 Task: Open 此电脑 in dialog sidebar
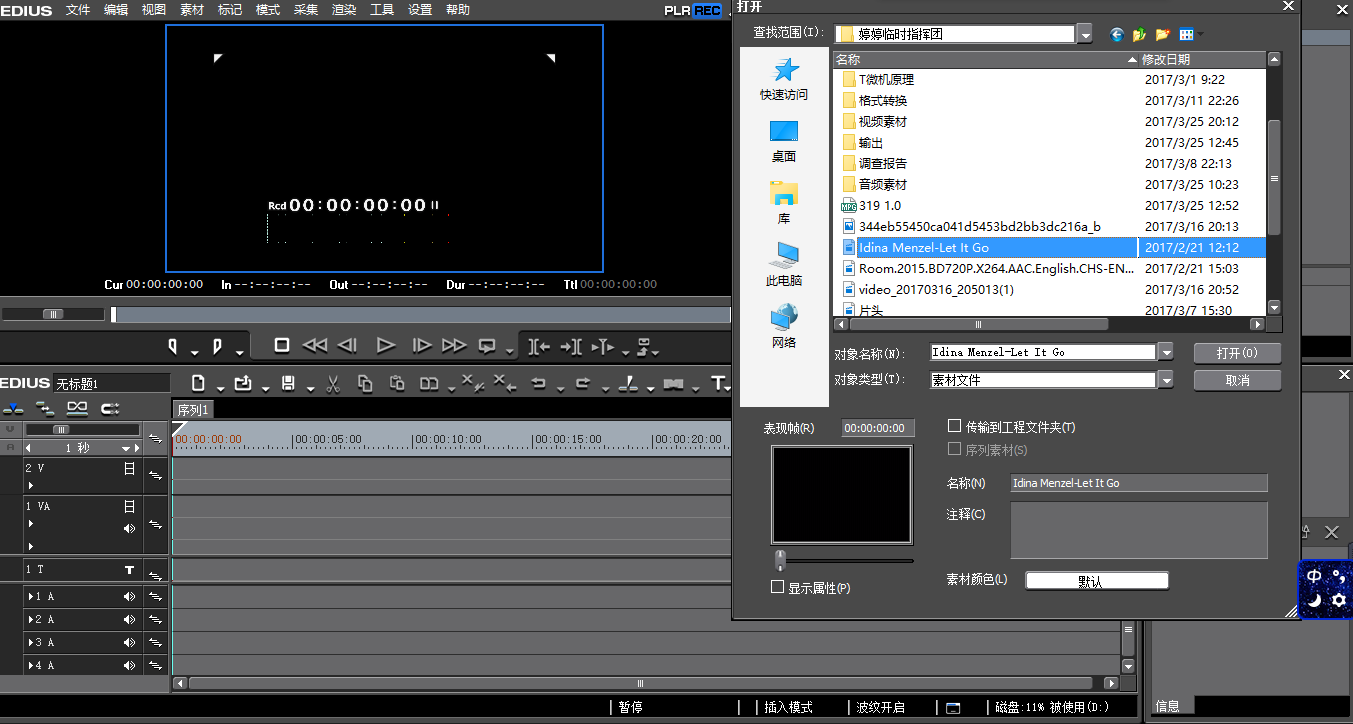[784, 265]
